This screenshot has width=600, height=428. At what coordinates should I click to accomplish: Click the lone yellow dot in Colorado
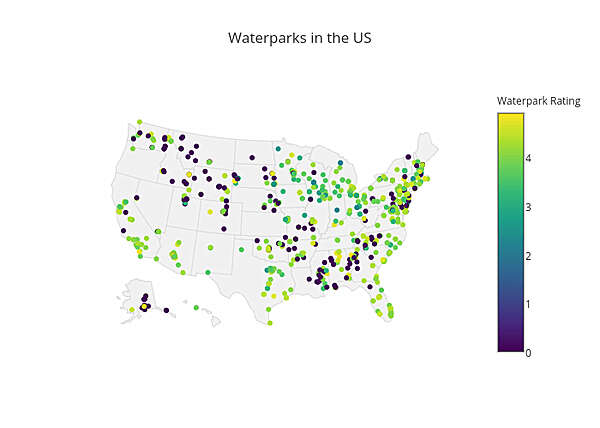pyautogui.click(x=210, y=212)
